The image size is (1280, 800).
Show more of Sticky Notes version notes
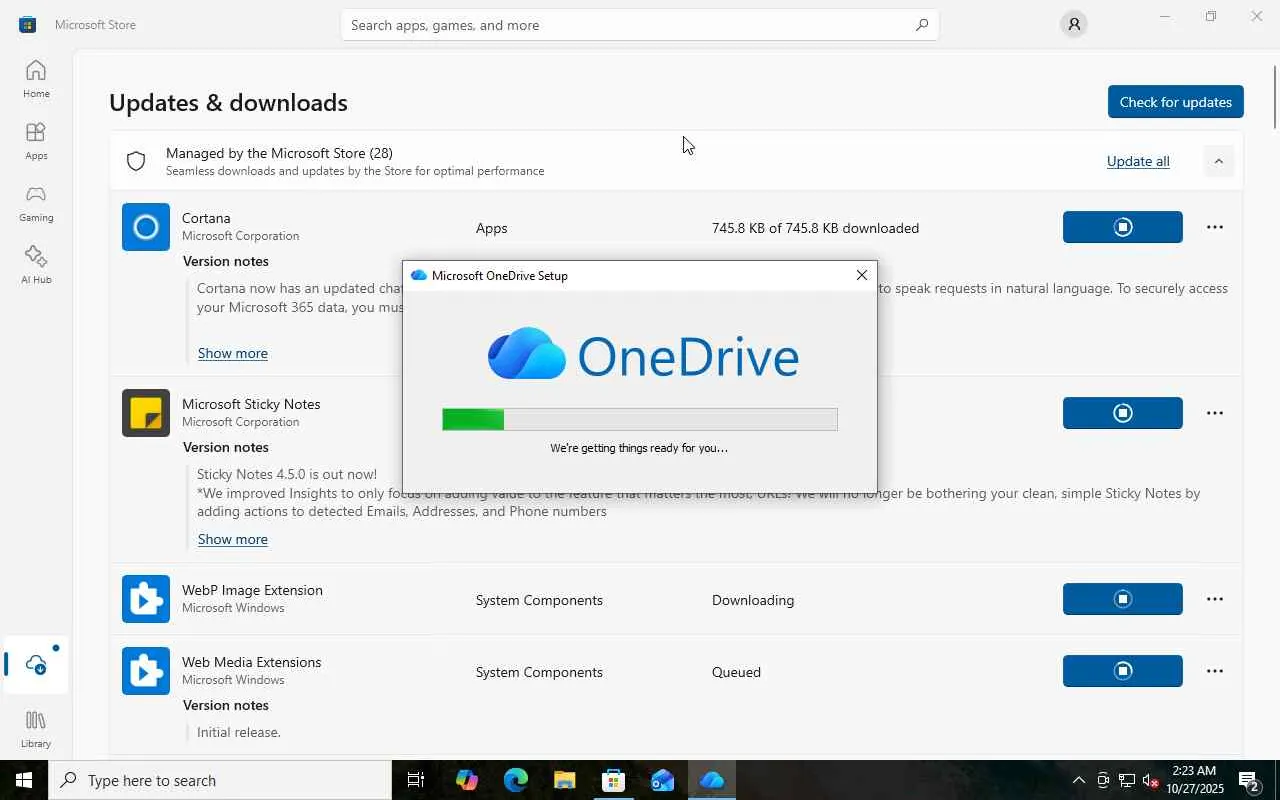pos(233,539)
